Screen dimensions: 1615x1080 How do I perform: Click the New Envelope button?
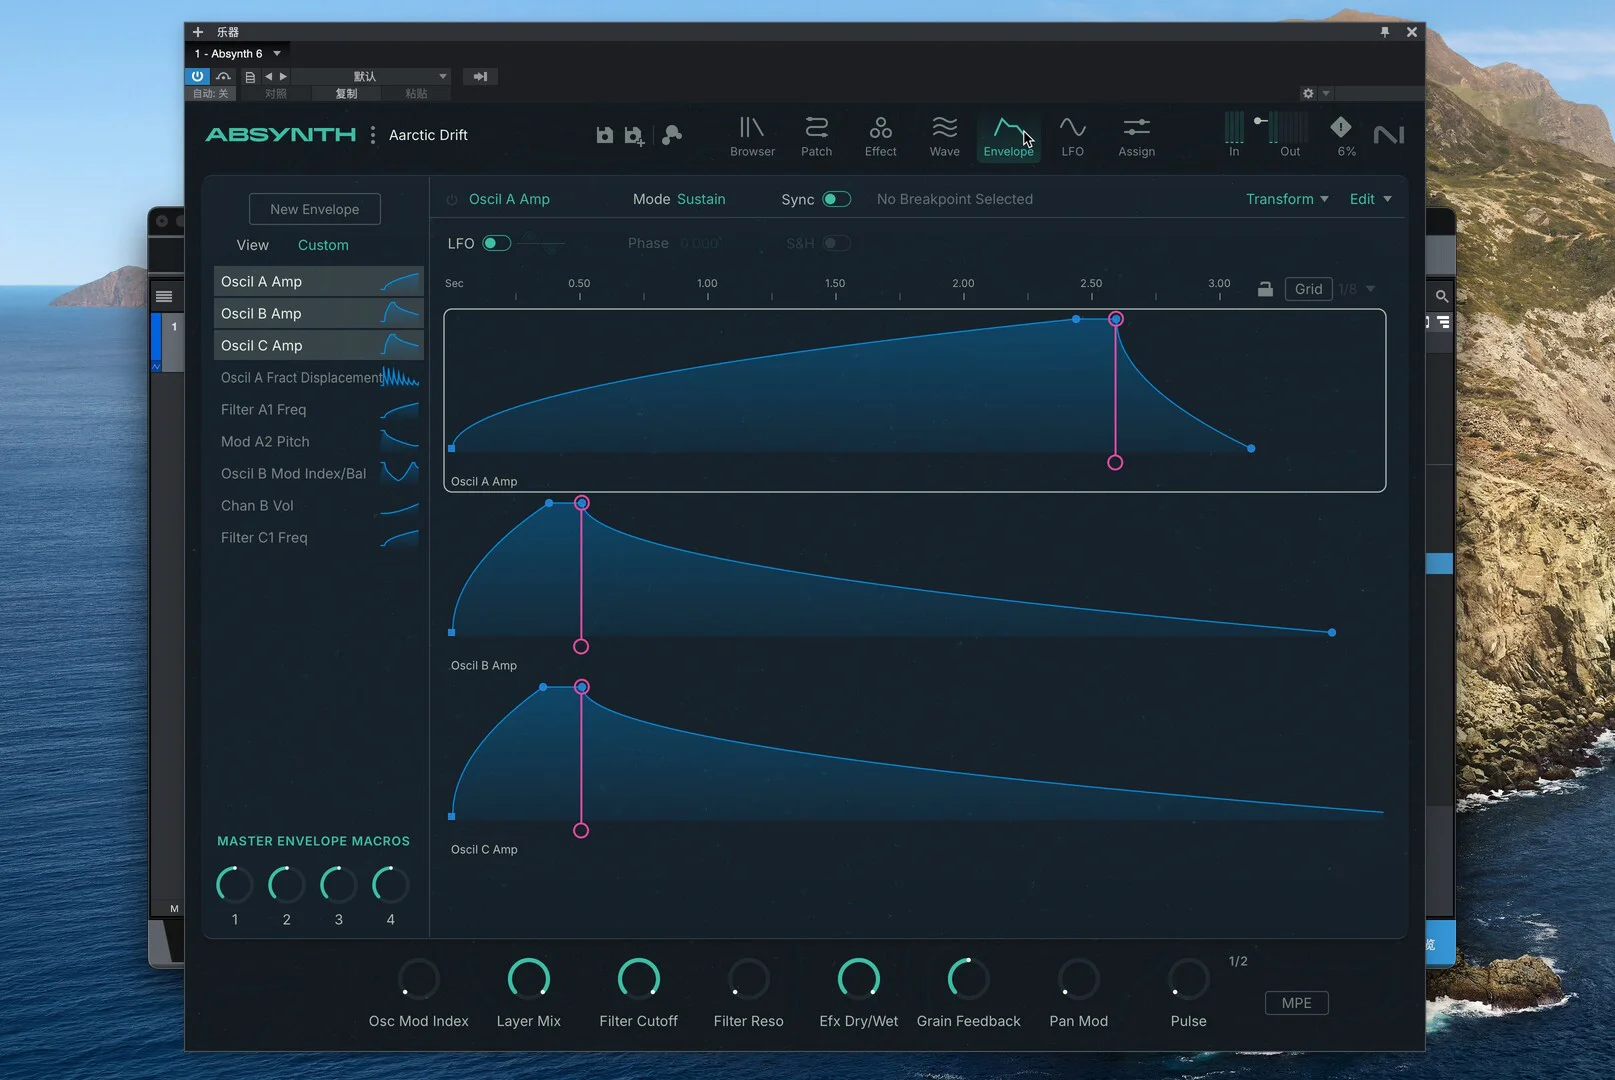tap(314, 209)
